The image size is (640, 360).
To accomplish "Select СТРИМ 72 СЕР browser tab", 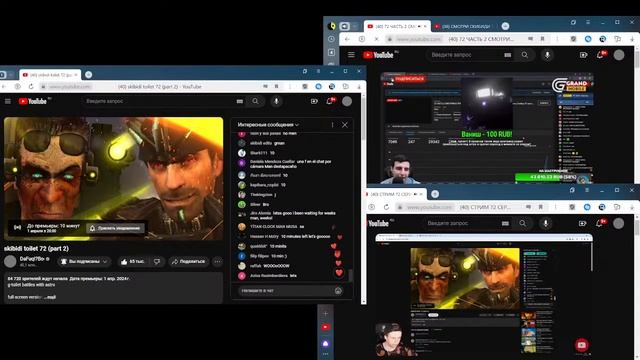I will coord(396,194).
